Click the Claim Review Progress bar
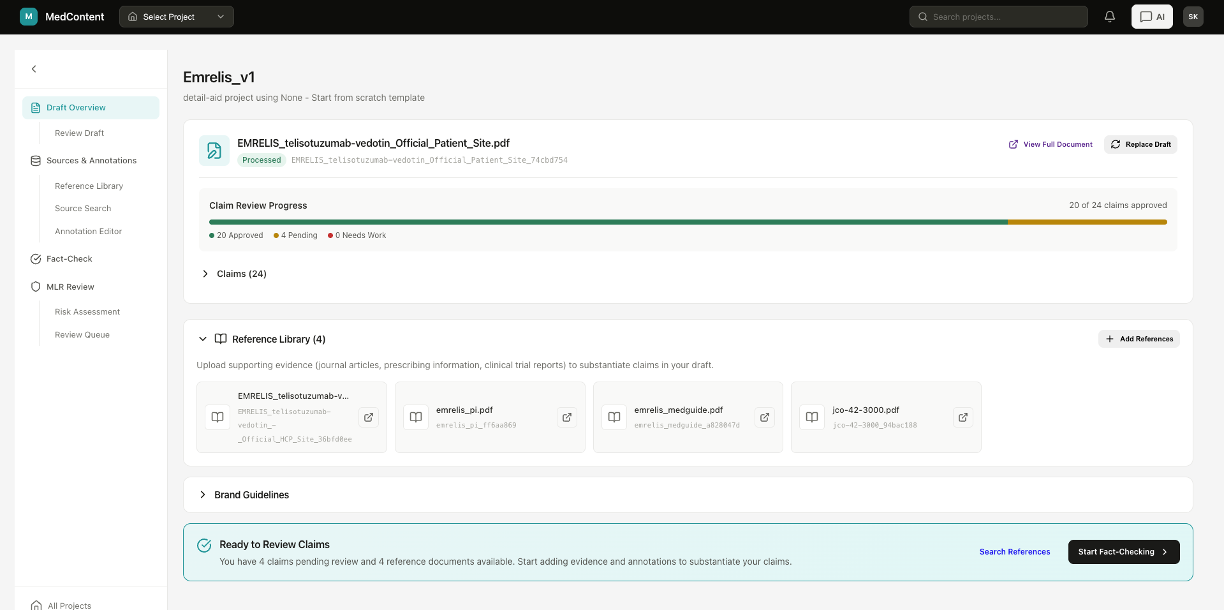The width and height of the screenshot is (1224, 610). tap(687, 221)
